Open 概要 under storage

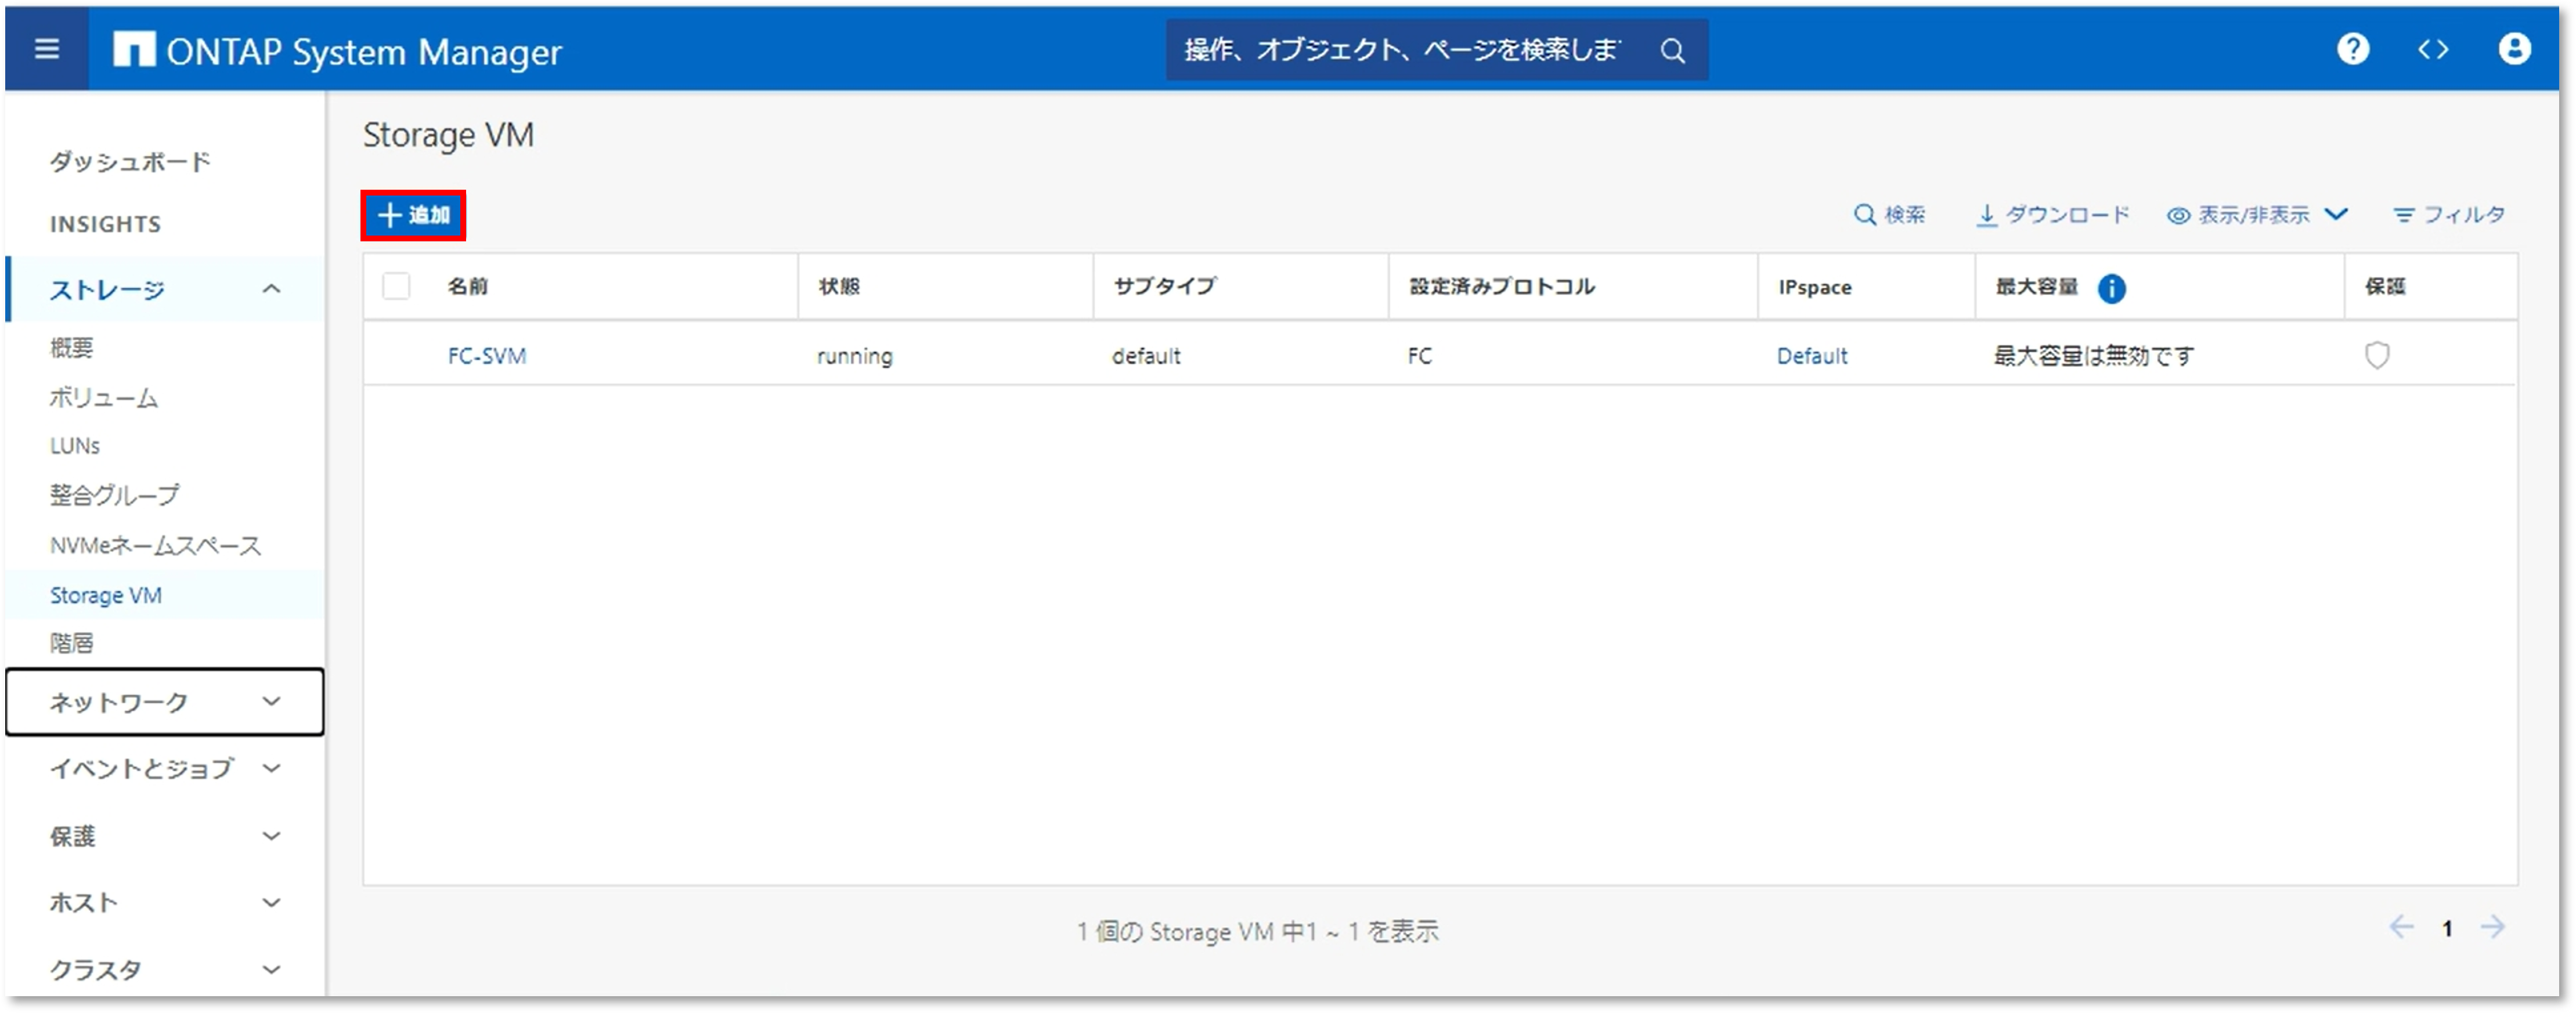tap(71, 348)
